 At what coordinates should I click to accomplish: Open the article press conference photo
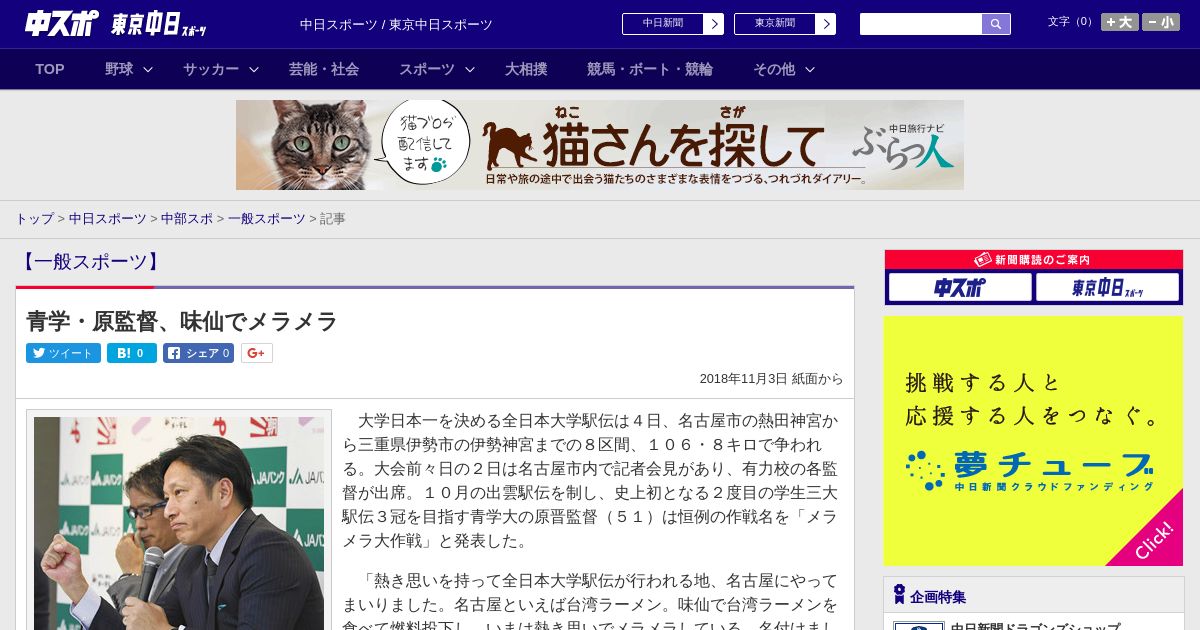(x=179, y=523)
